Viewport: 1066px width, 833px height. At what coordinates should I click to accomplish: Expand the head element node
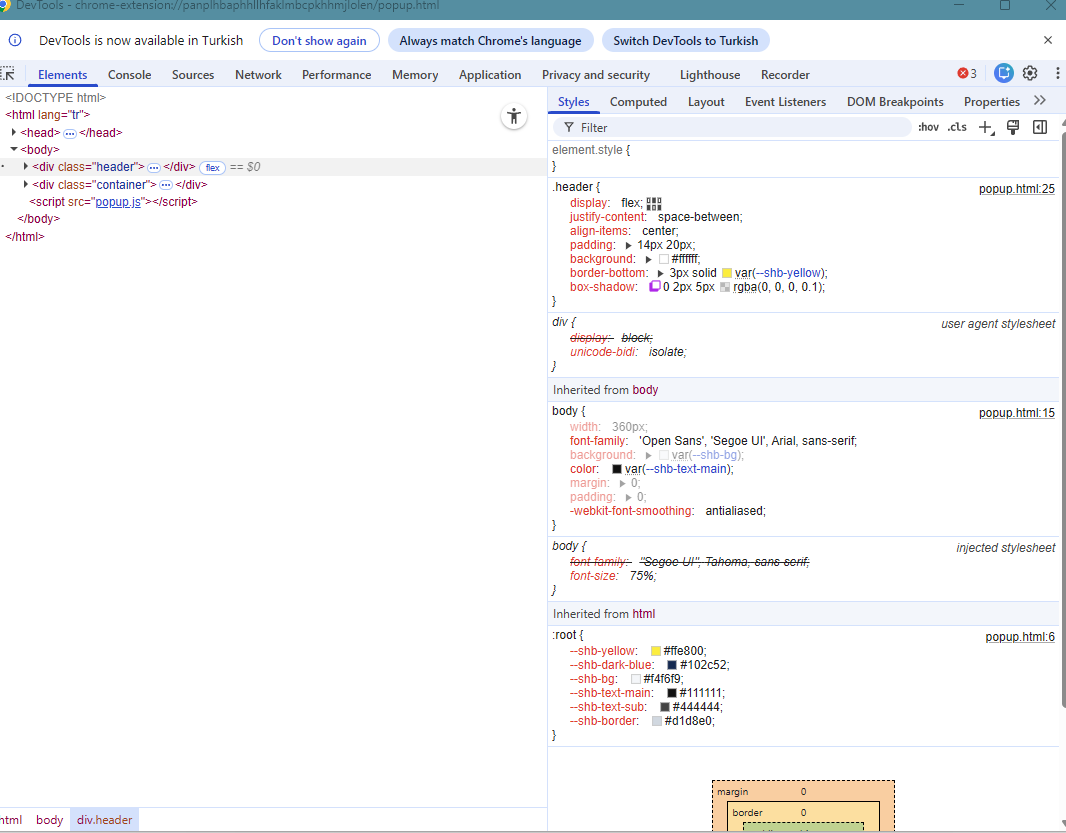coord(14,132)
